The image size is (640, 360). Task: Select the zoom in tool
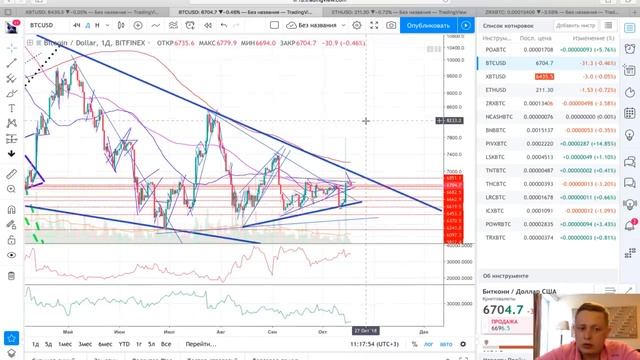(x=11, y=189)
